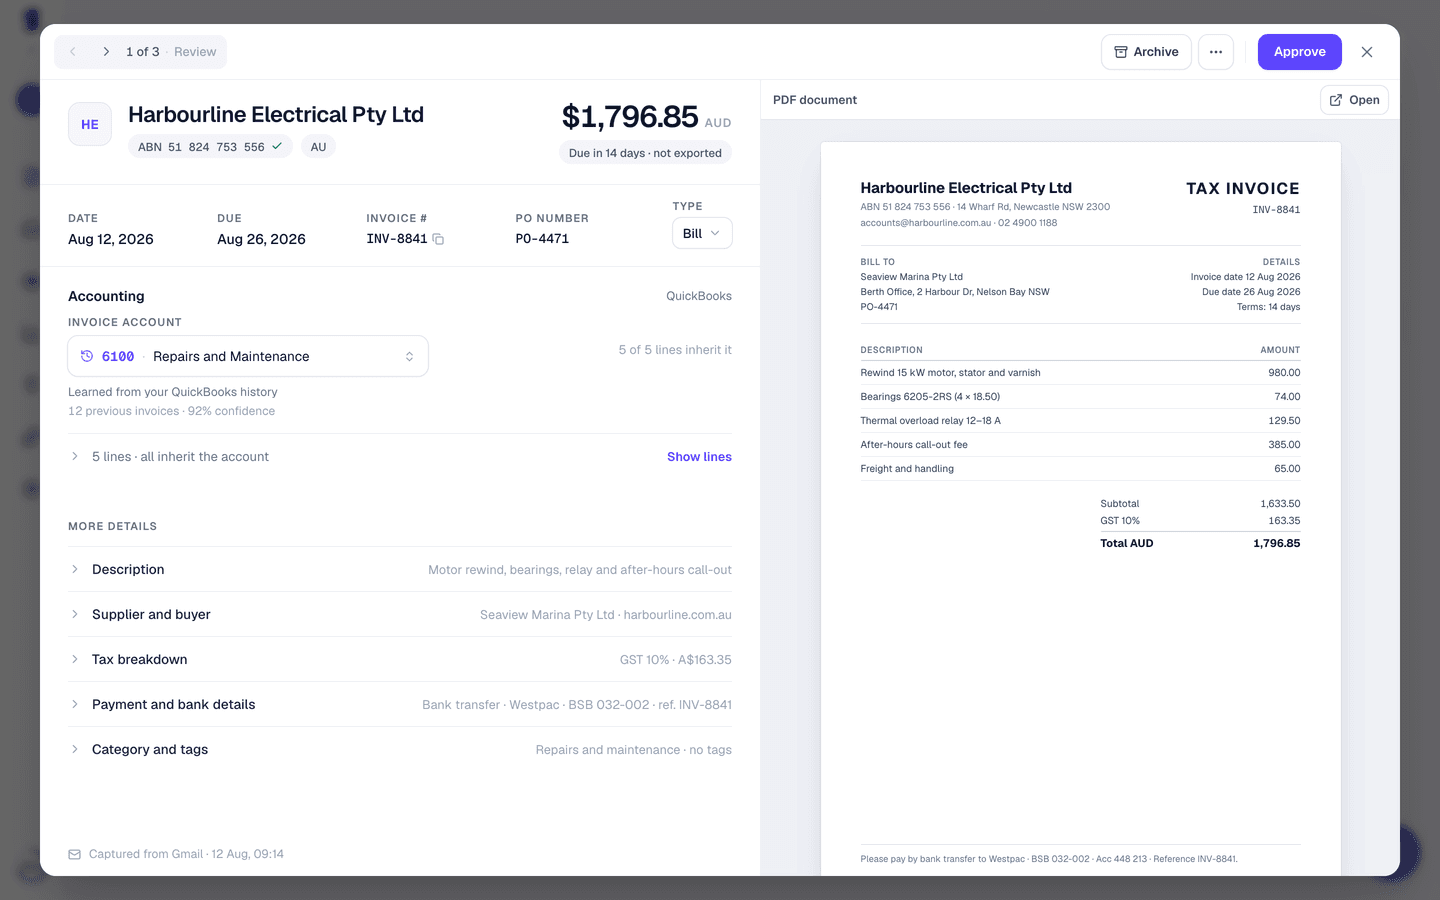Expand Payment and bank details

(400, 705)
